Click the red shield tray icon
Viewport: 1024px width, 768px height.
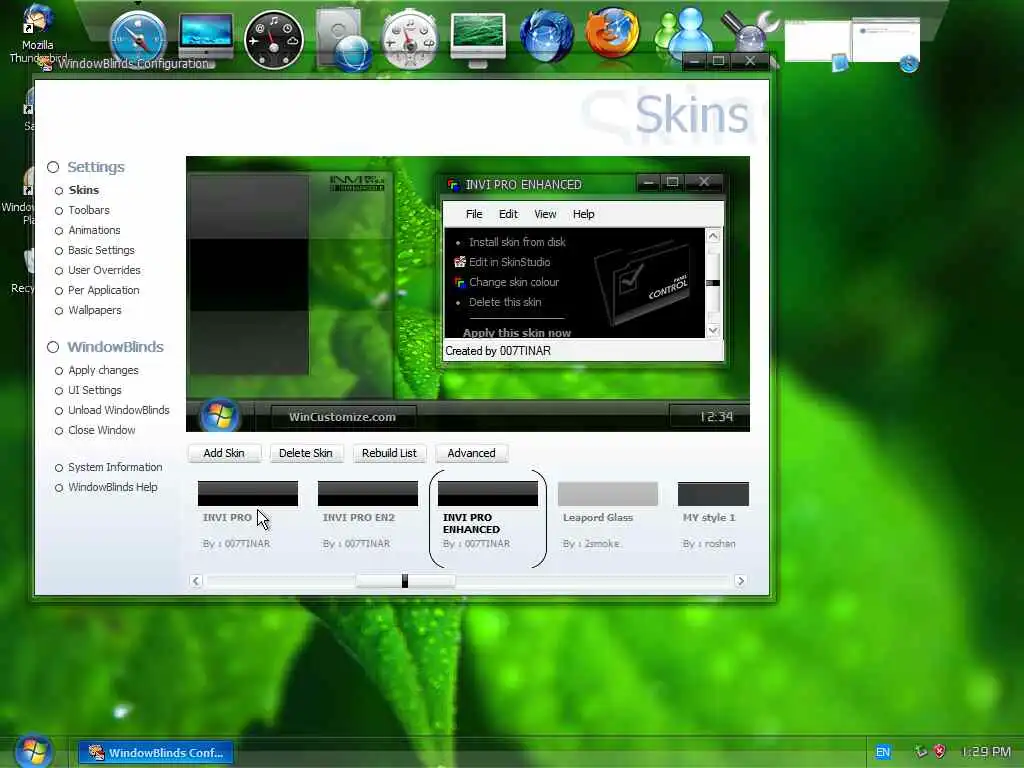point(940,752)
